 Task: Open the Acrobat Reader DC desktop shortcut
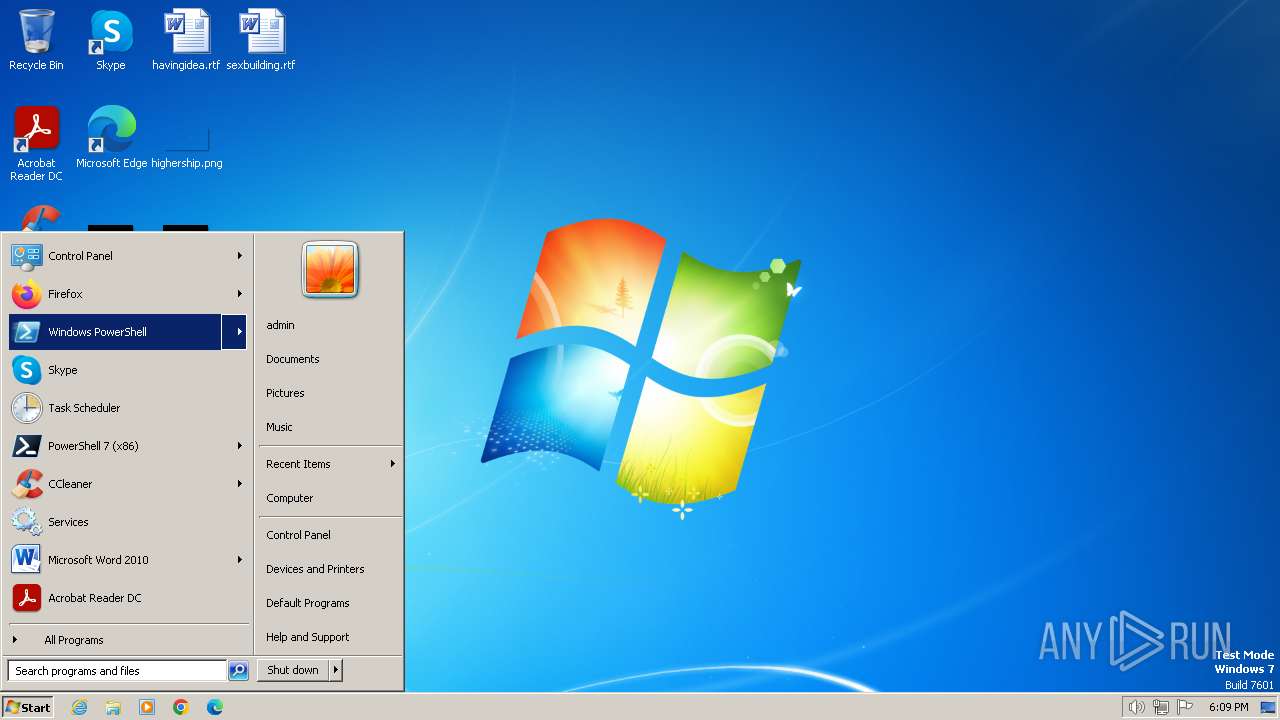(x=36, y=143)
